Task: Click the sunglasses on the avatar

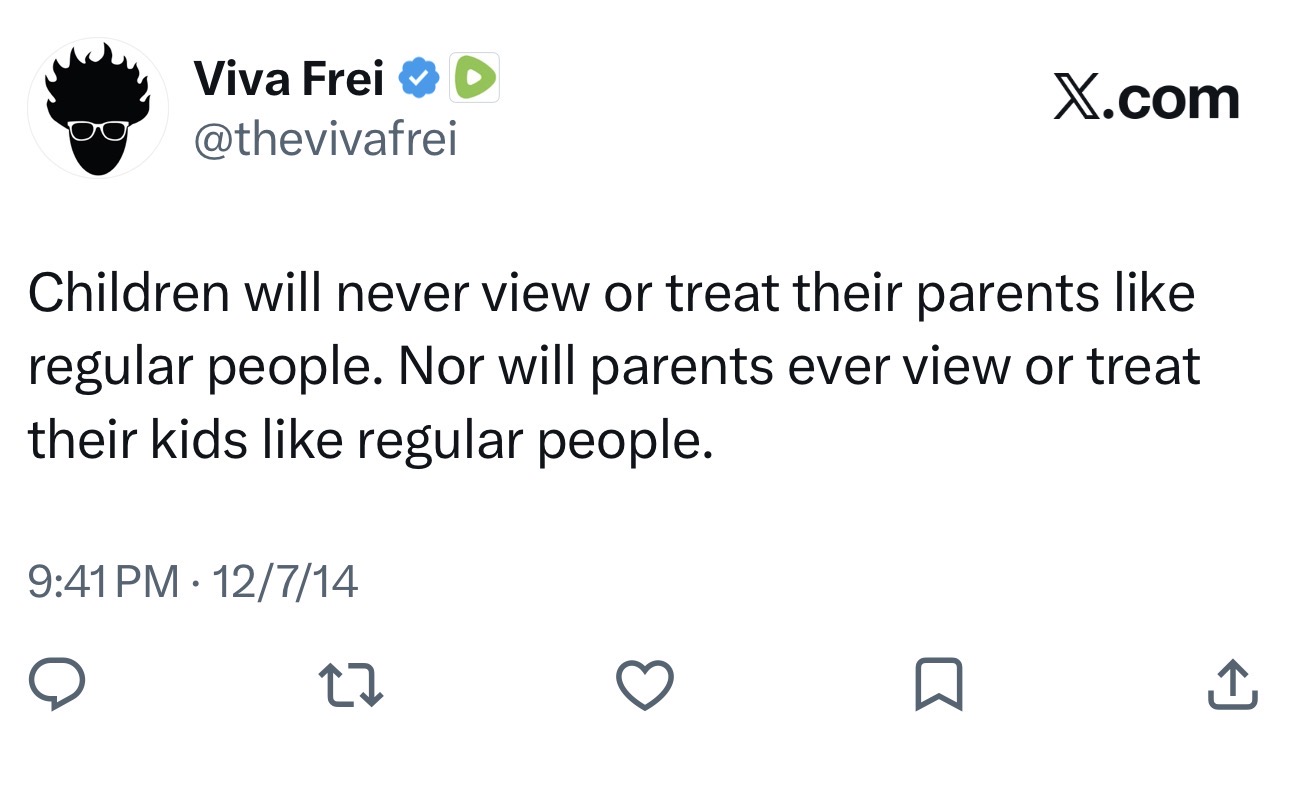Action: [x=97, y=129]
